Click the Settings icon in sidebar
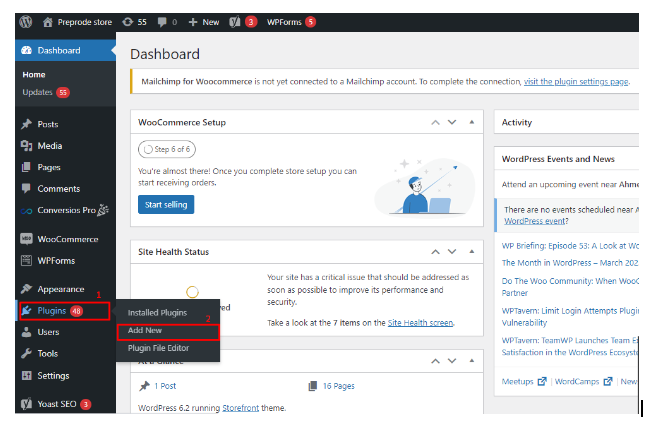 26,375
